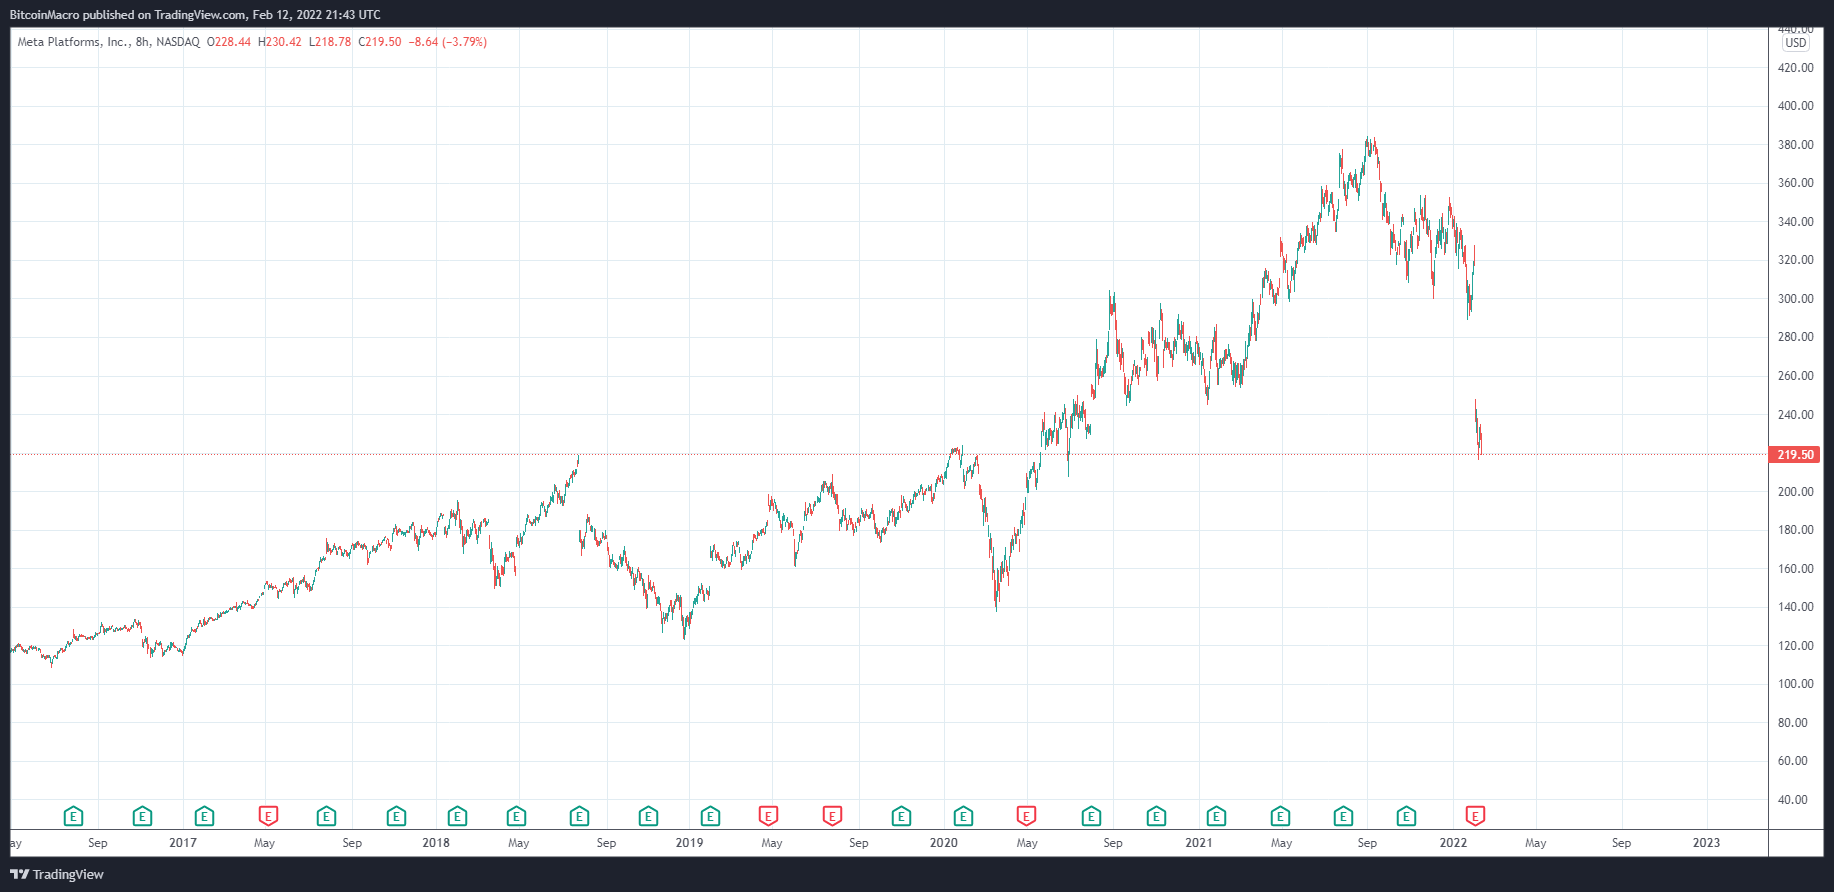1834x892 pixels.
Task: Click the 300.00 price axis label
Action: point(1796,299)
